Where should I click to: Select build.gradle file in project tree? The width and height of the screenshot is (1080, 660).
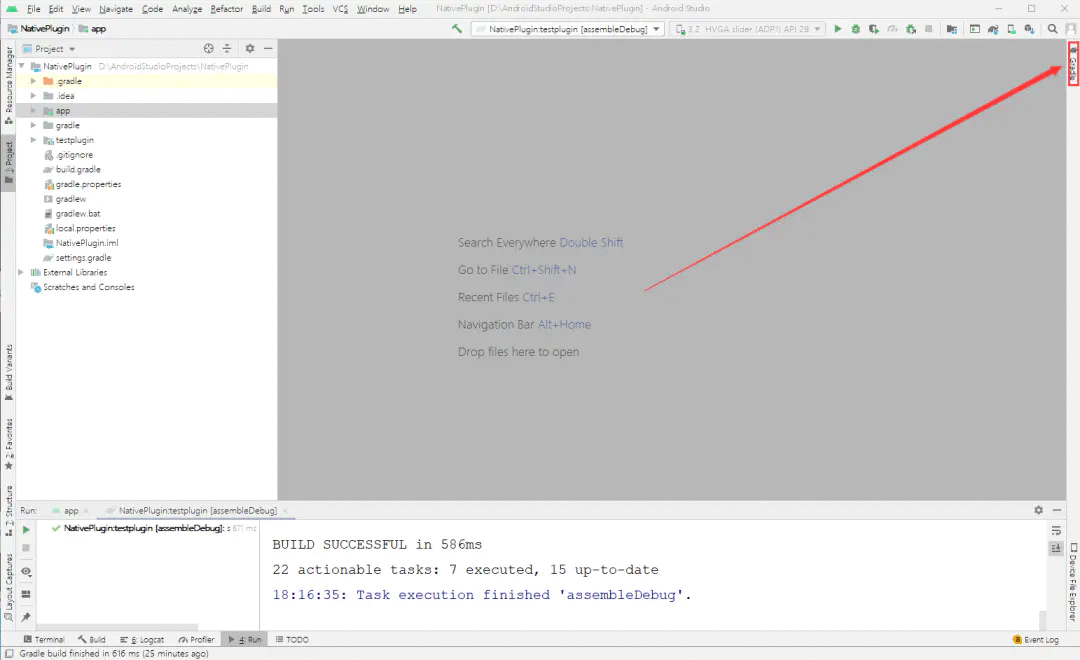[x=78, y=170]
